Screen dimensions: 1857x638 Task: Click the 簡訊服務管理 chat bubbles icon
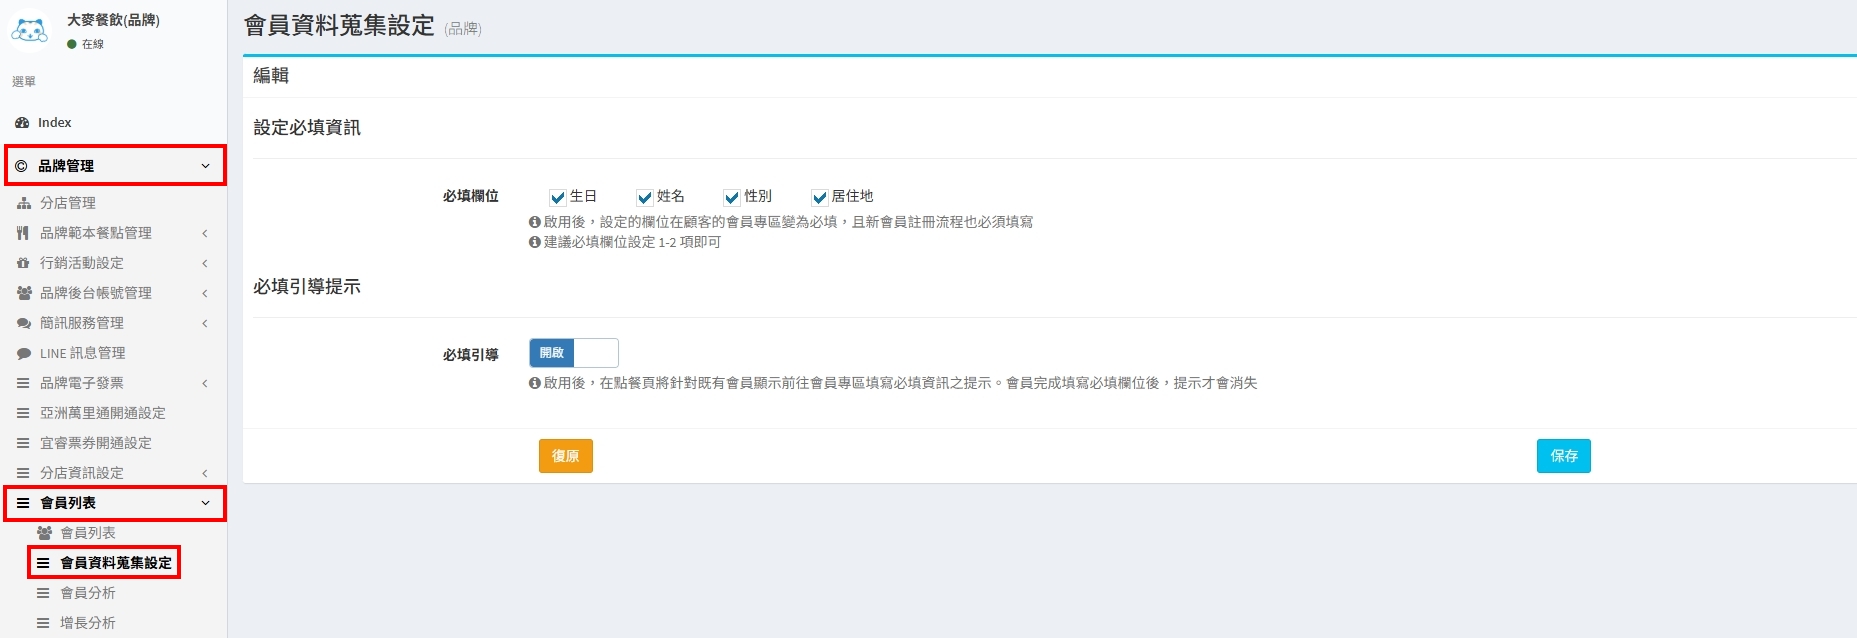tap(24, 323)
